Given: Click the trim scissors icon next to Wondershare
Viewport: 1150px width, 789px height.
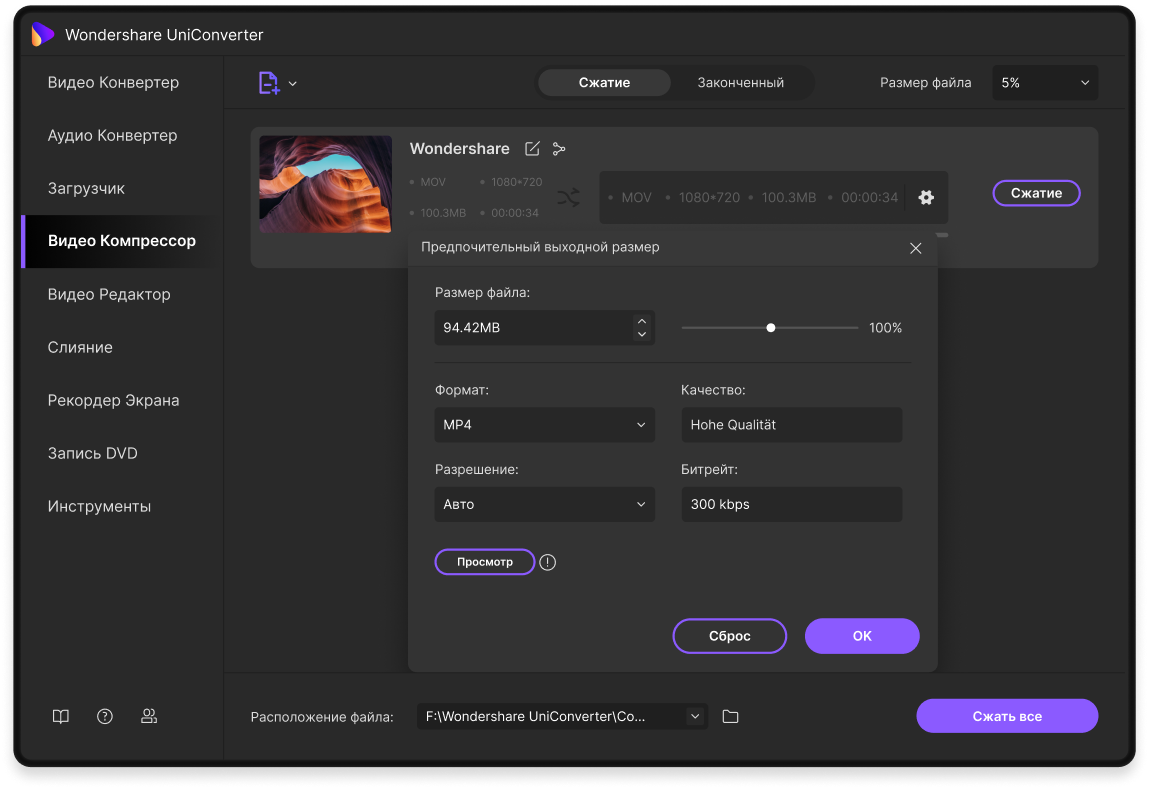Looking at the screenshot, I should 559,149.
